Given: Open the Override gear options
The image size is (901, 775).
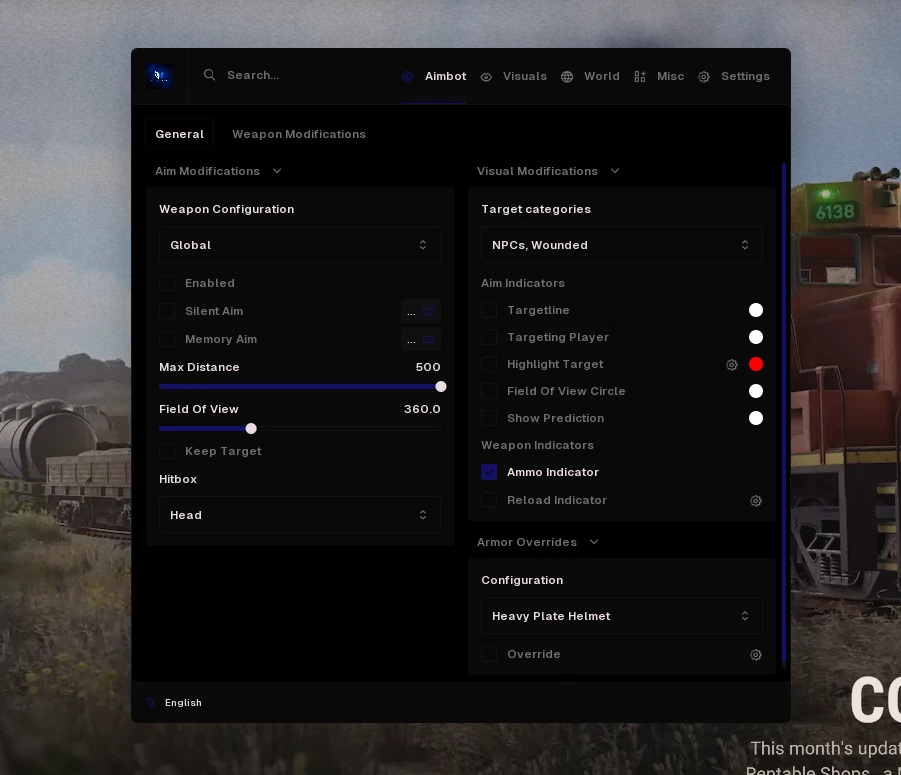Looking at the screenshot, I should point(756,655).
